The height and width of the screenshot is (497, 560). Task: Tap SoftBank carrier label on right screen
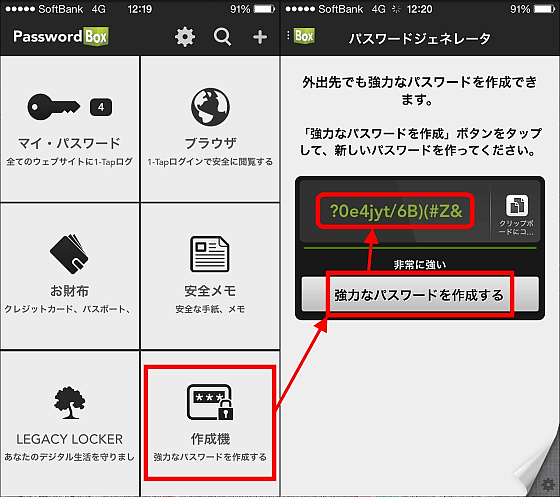point(340,9)
